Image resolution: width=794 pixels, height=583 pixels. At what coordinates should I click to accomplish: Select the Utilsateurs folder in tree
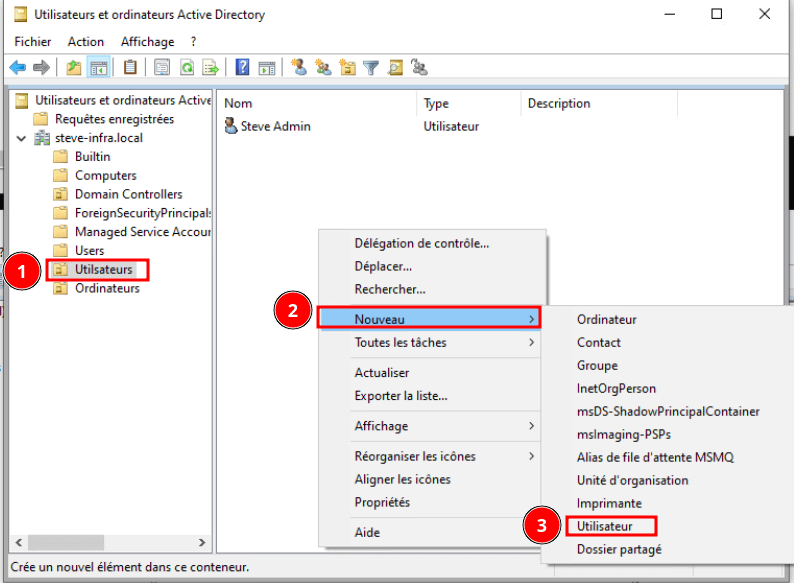pos(103,269)
